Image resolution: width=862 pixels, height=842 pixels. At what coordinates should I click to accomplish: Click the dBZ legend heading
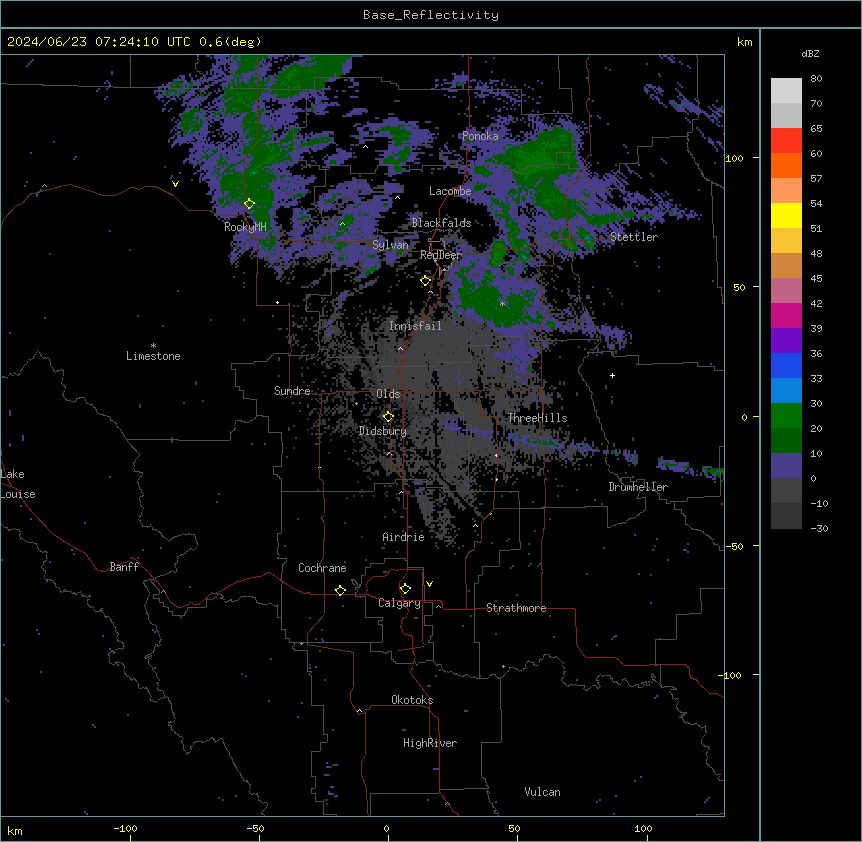[810, 53]
